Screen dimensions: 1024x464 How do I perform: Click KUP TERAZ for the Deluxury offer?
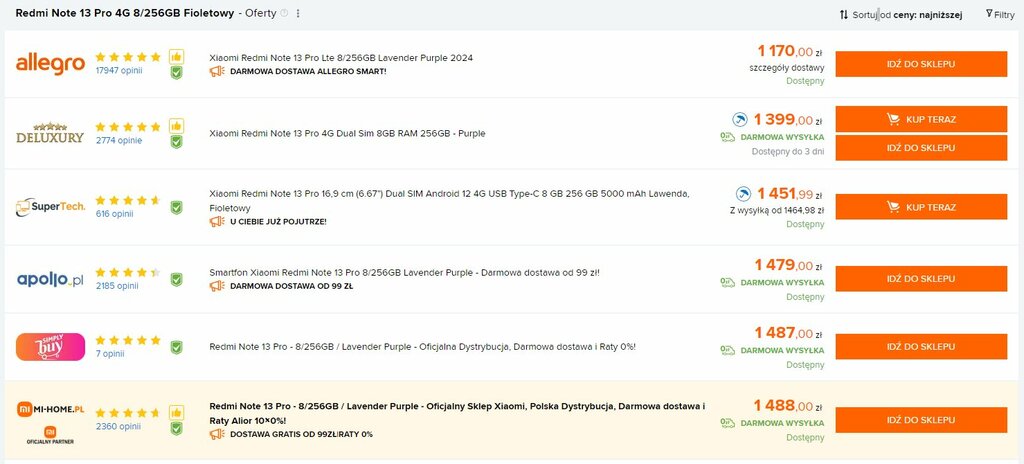tap(921, 119)
